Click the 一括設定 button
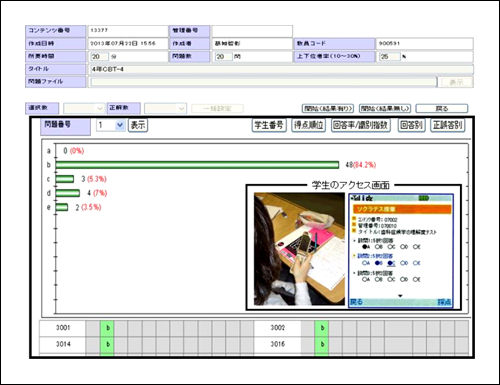The image size is (500, 385). 217,108
